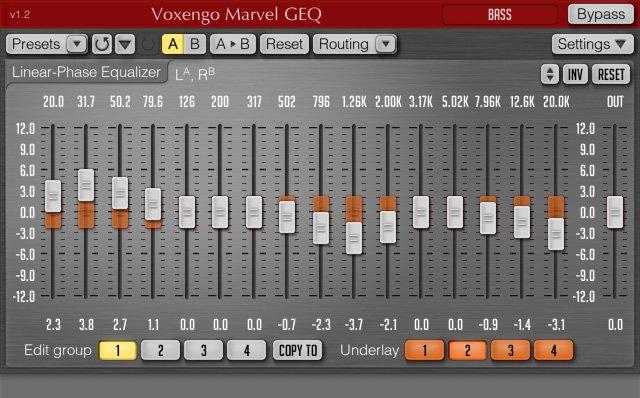
Task: Toggle Underlay 1
Action: pyautogui.click(x=424, y=351)
